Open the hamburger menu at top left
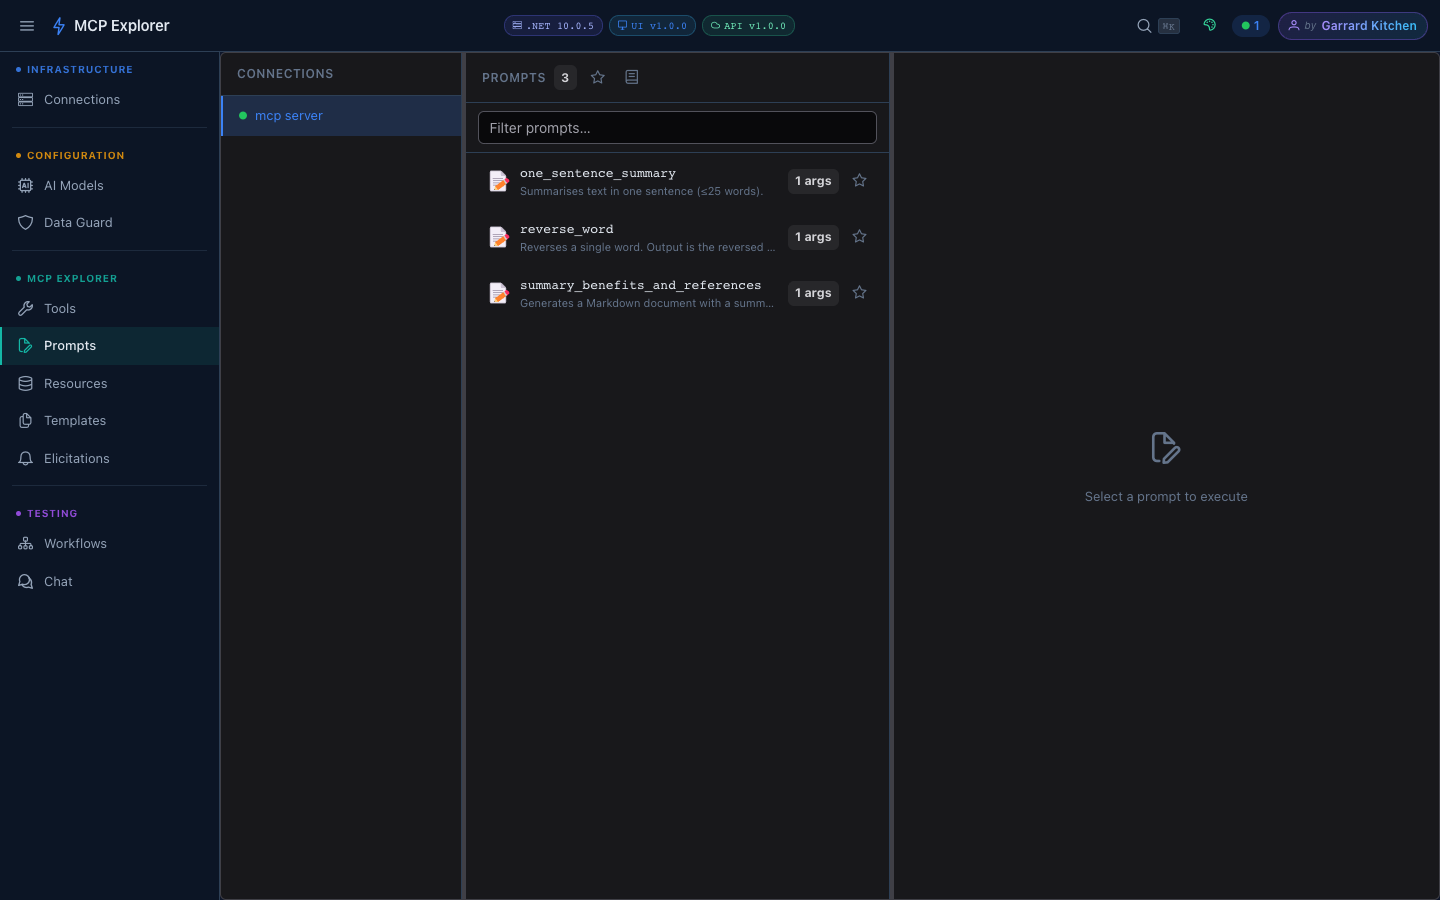Viewport: 1440px width, 900px height. 26,25
